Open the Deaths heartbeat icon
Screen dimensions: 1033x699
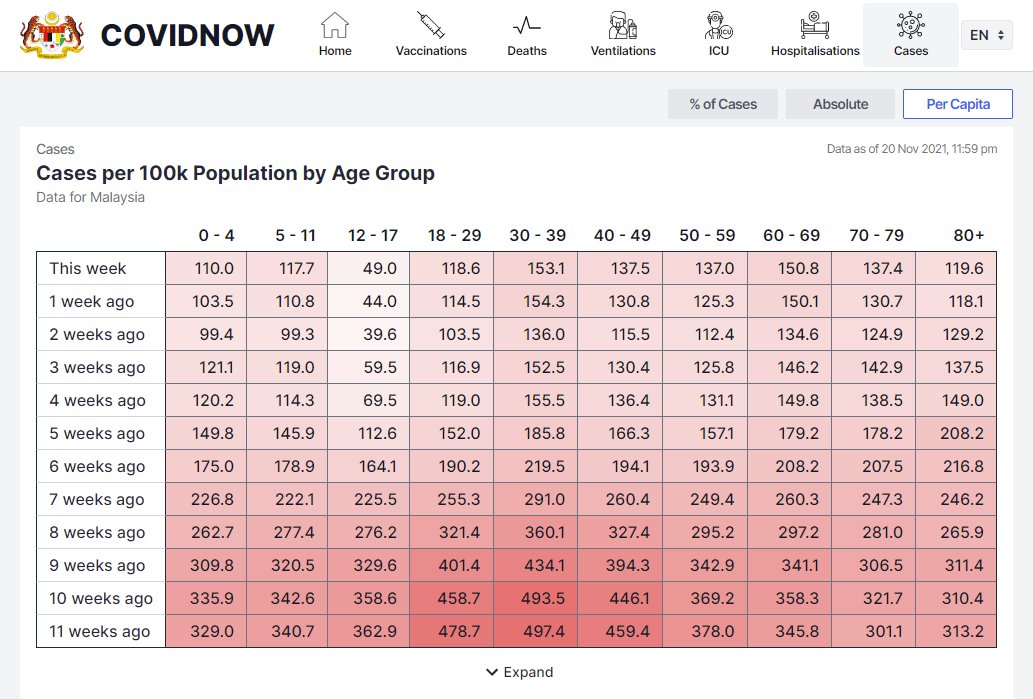tap(527, 25)
